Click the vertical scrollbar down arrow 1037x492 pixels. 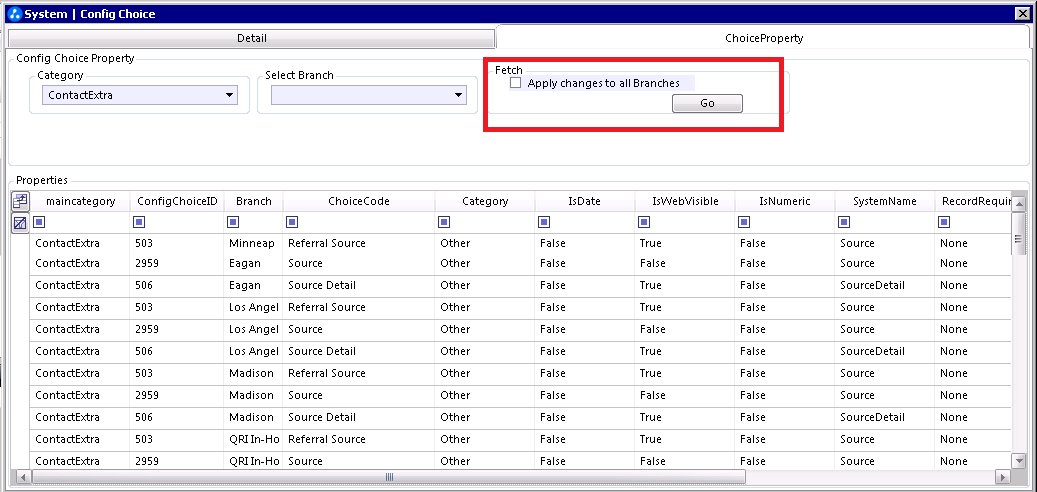coord(1018,460)
